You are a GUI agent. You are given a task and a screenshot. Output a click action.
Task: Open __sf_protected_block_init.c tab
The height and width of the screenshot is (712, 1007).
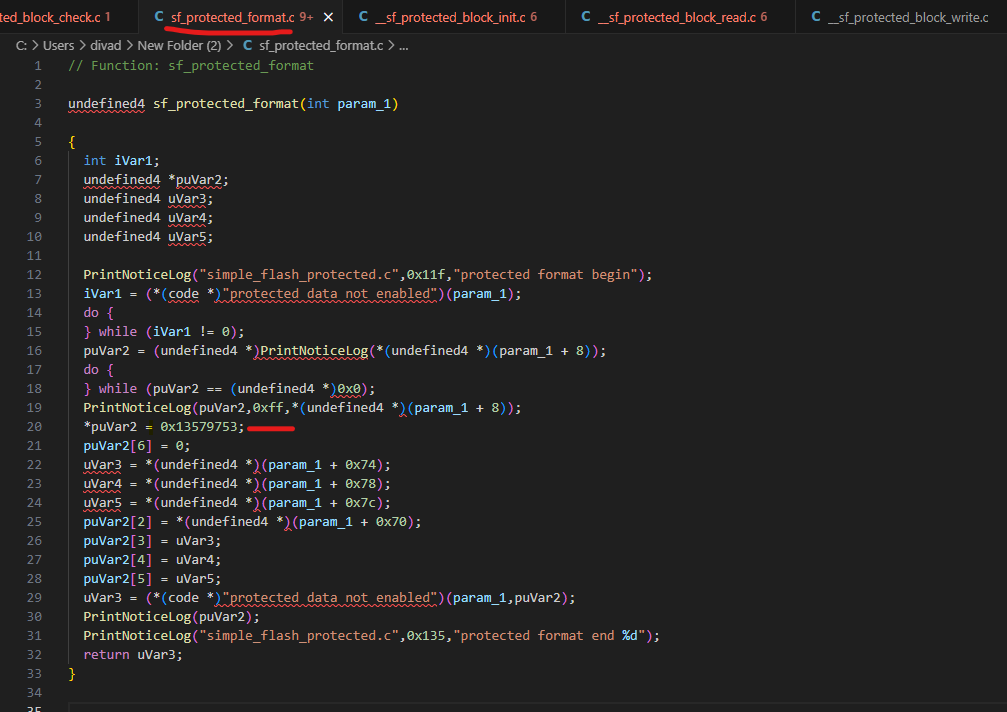[455, 17]
